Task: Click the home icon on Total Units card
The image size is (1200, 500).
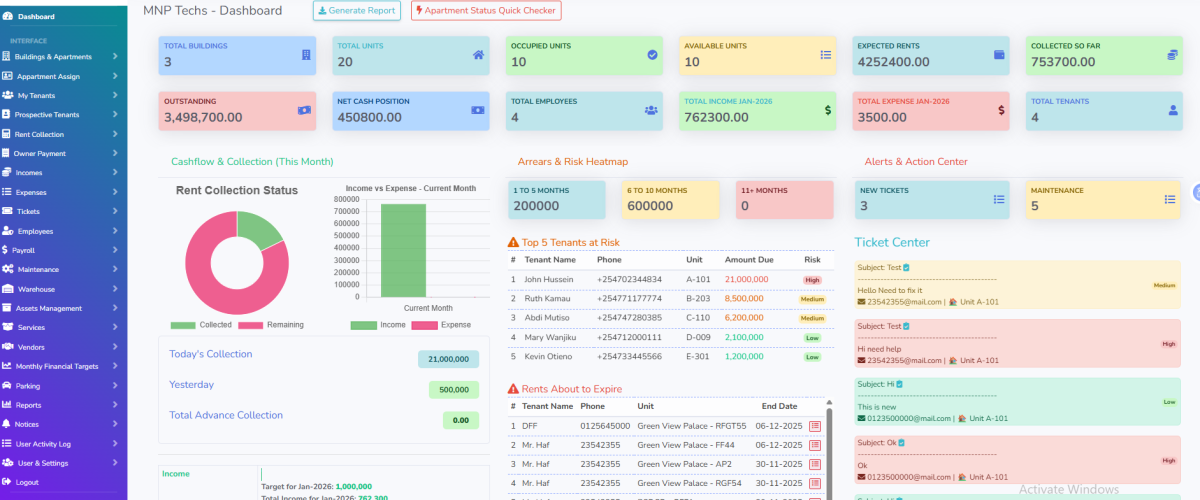Action: click(x=478, y=55)
